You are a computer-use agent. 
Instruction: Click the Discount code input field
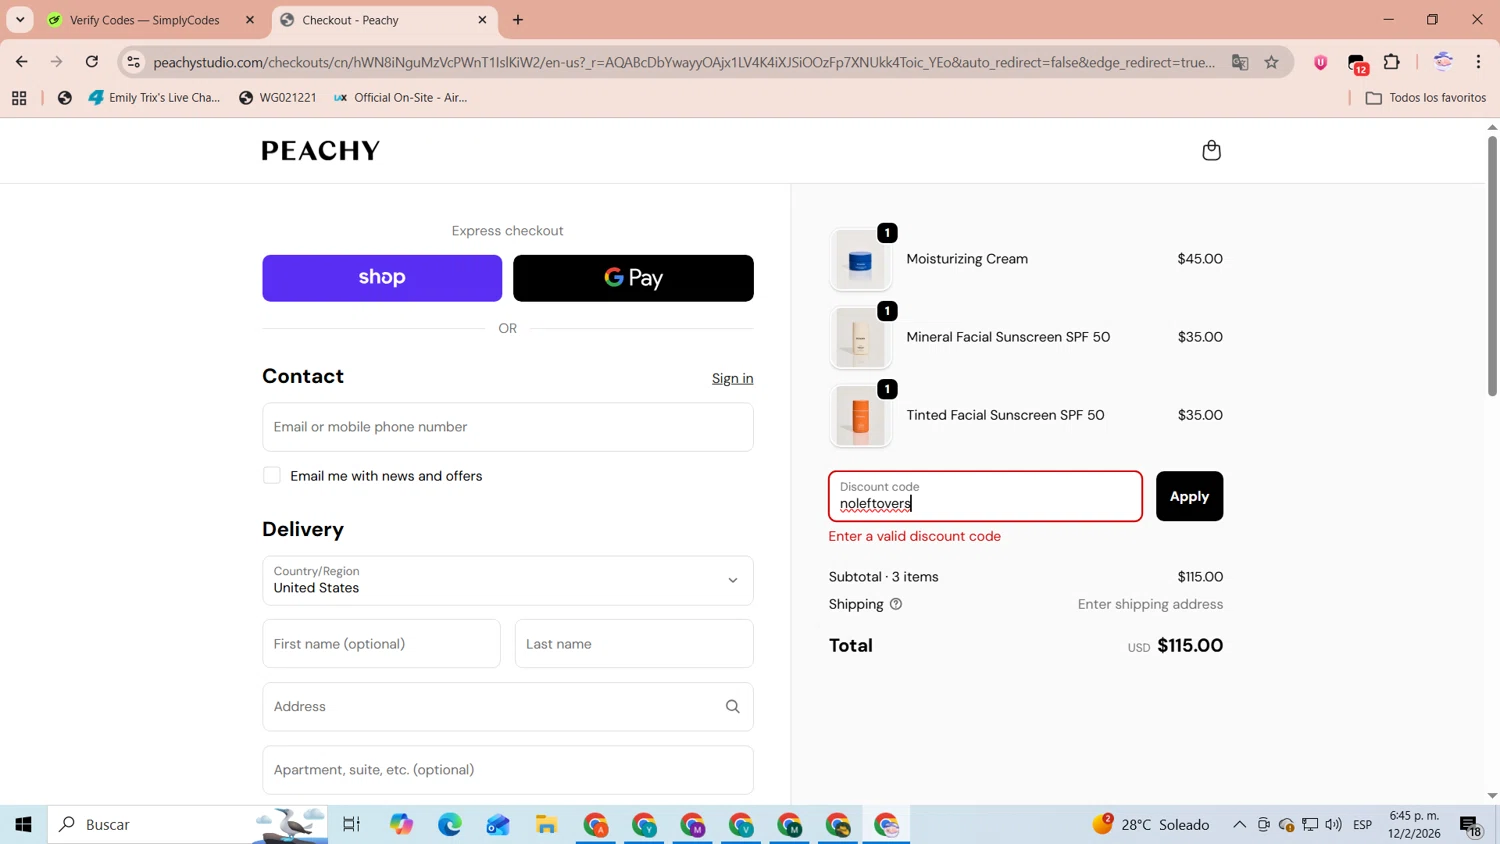click(x=985, y=496)
